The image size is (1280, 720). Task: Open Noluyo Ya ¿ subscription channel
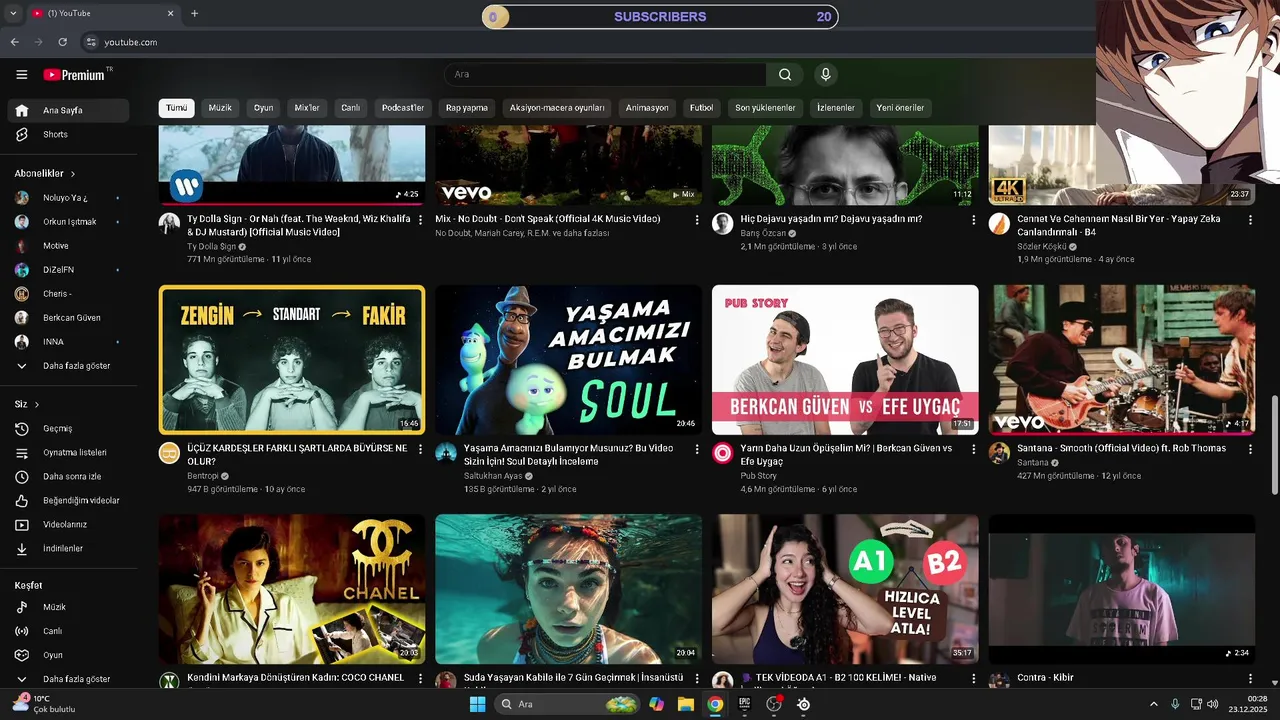(x=68, y=198)
